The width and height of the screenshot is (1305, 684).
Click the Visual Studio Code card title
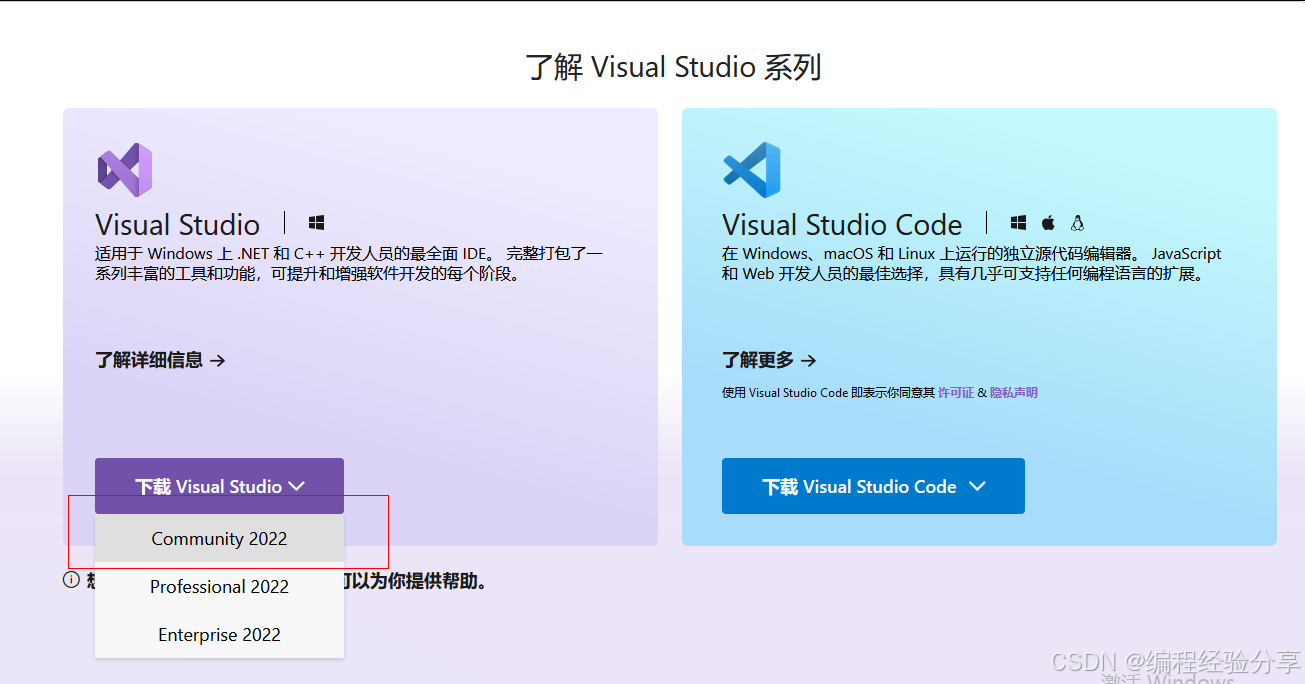(841, 225)
